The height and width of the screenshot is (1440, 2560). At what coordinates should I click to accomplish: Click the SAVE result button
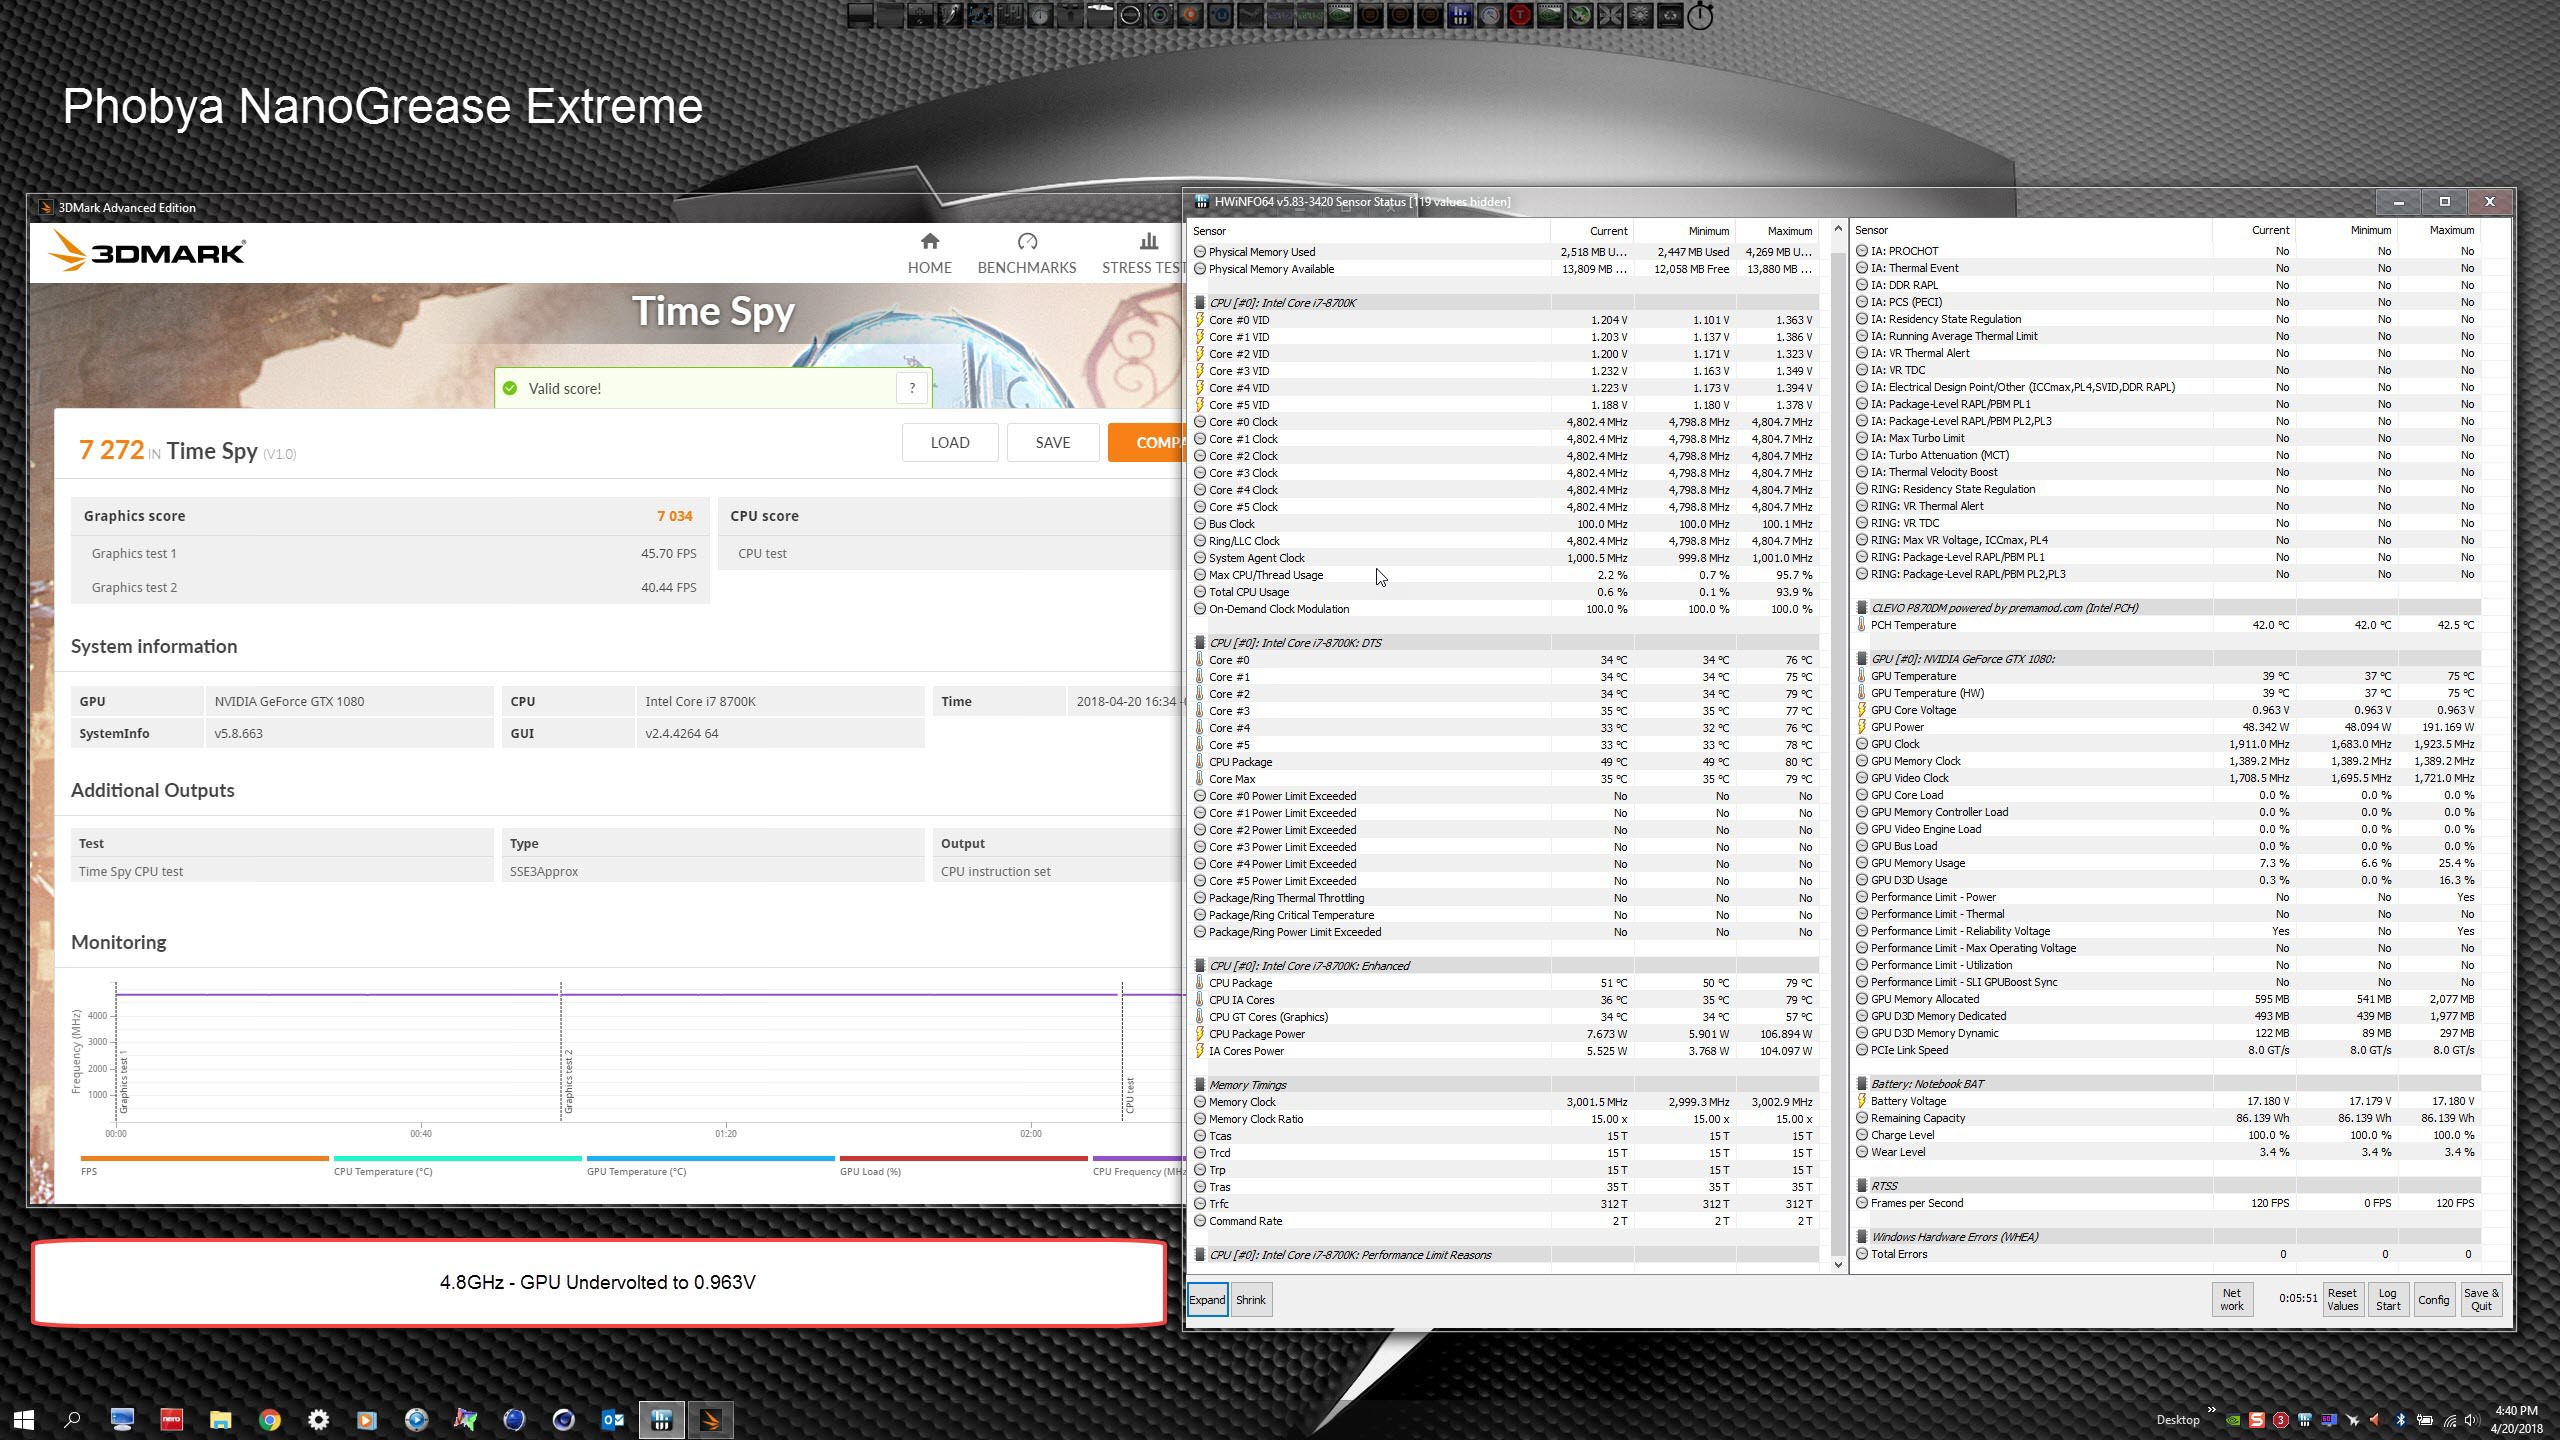pos(1052,442)
